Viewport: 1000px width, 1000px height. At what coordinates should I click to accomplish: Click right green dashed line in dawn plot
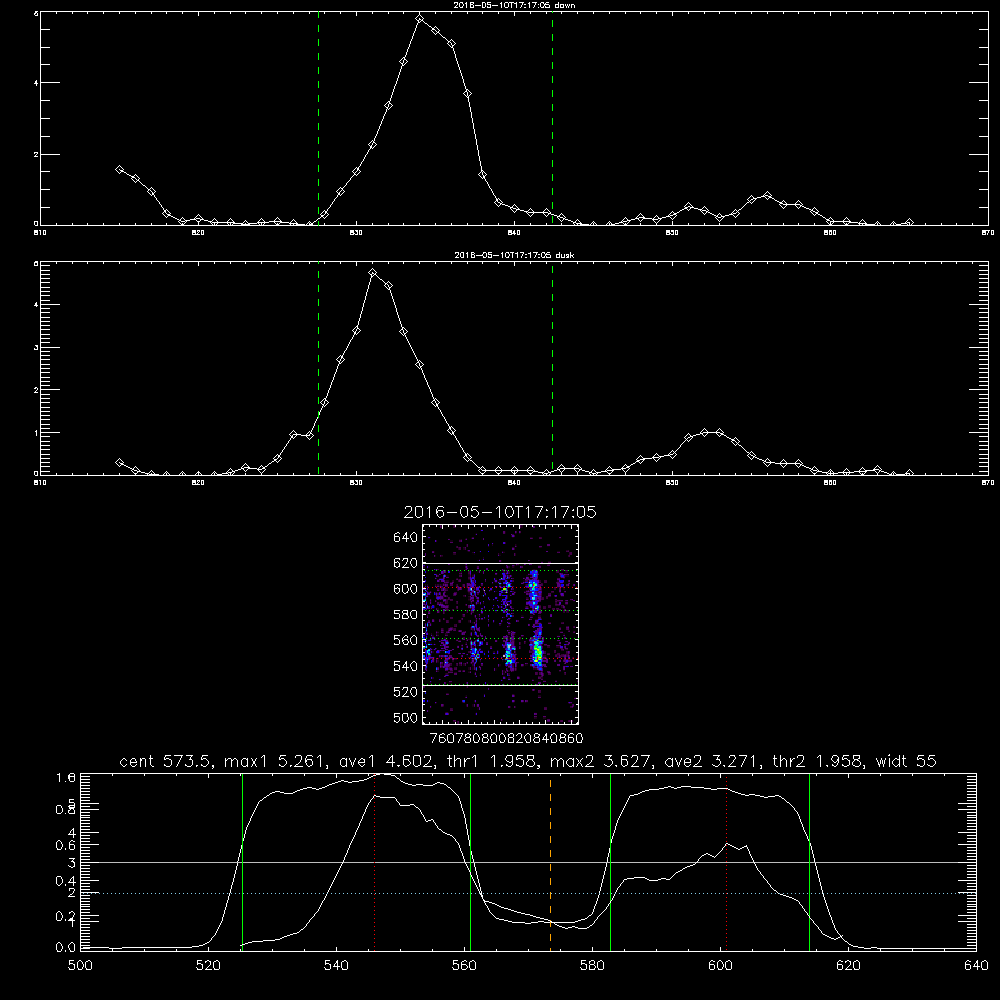pyautogui.click(x=552, y=118)
